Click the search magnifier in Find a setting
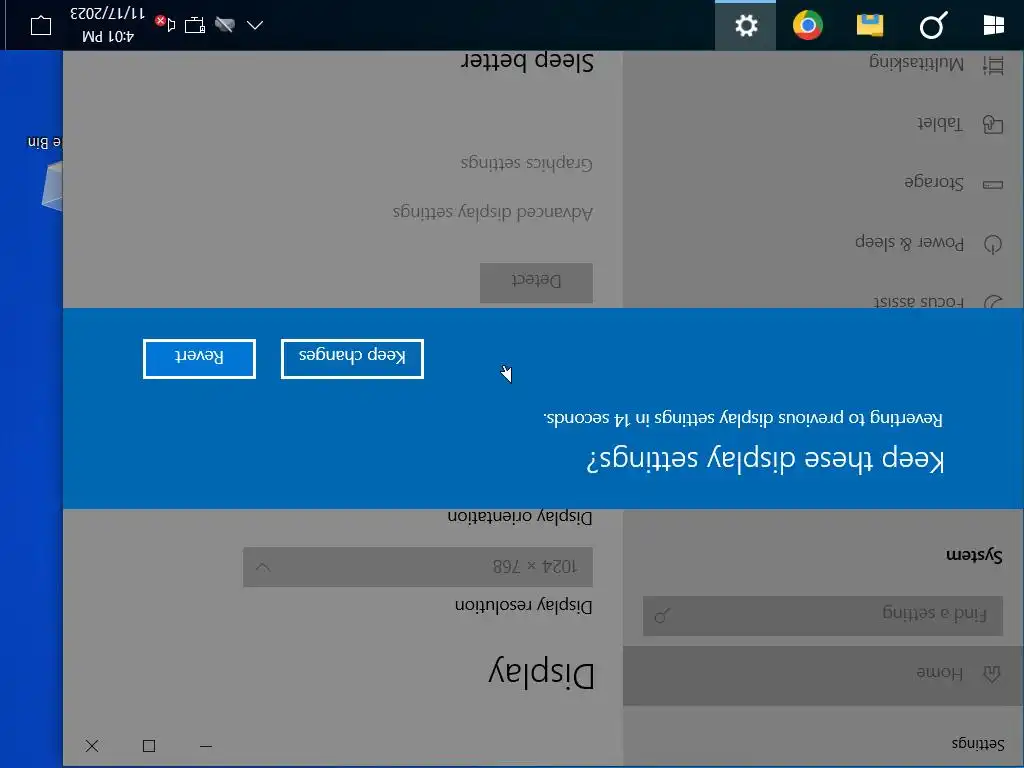 [x=662, y=616]
